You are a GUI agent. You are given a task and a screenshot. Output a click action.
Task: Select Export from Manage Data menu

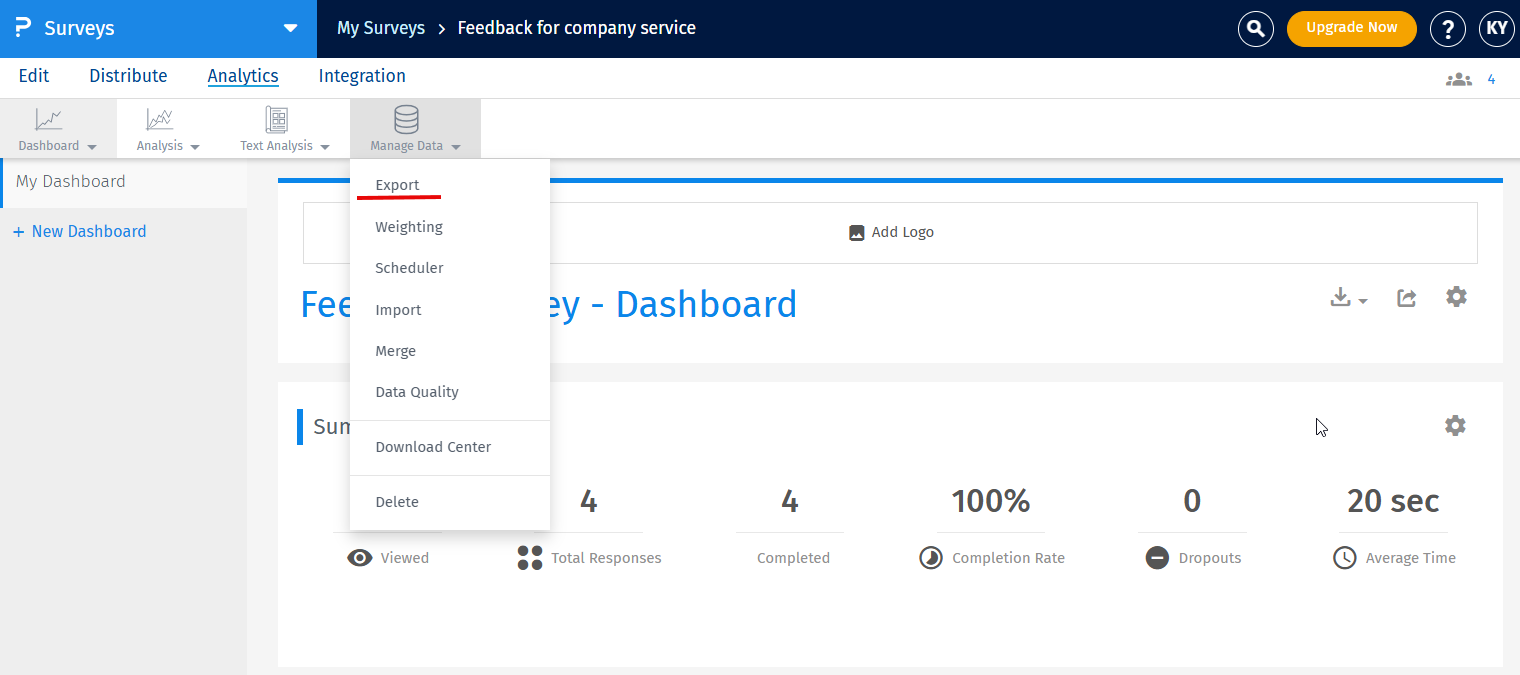397,185
